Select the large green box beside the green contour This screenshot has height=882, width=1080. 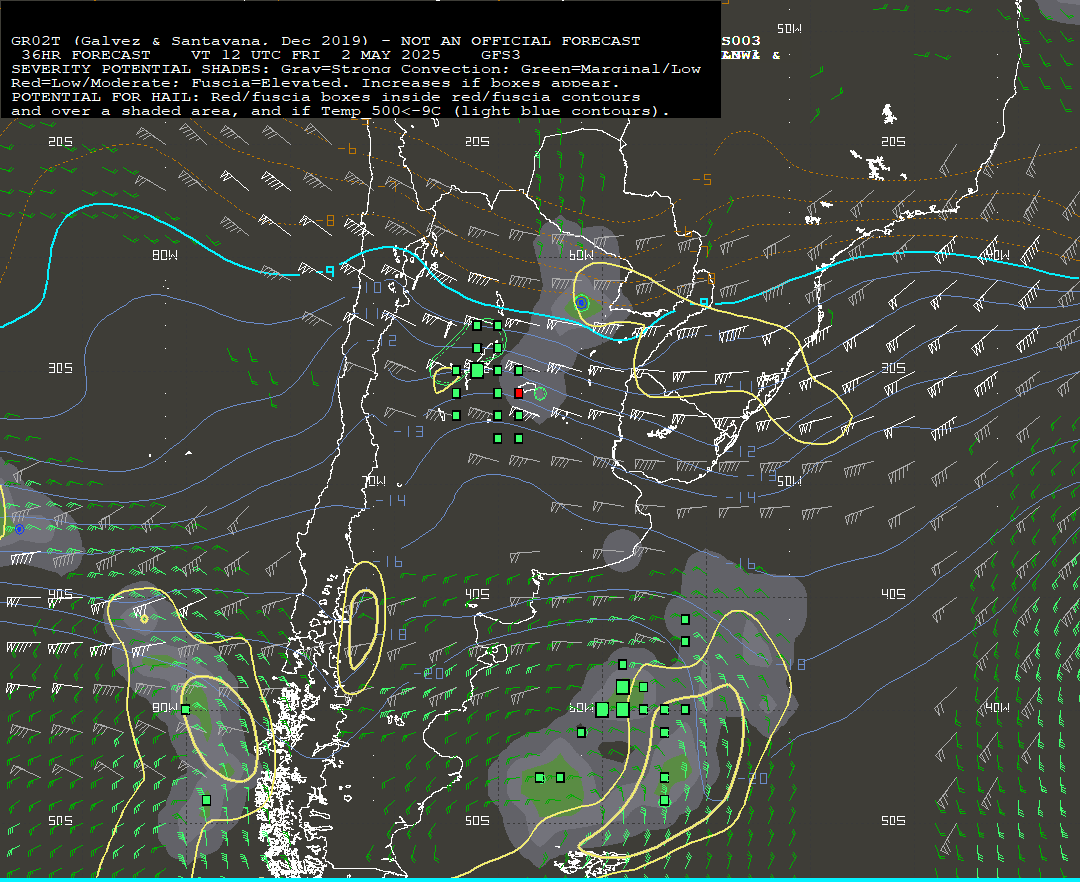tap(477, 370)
